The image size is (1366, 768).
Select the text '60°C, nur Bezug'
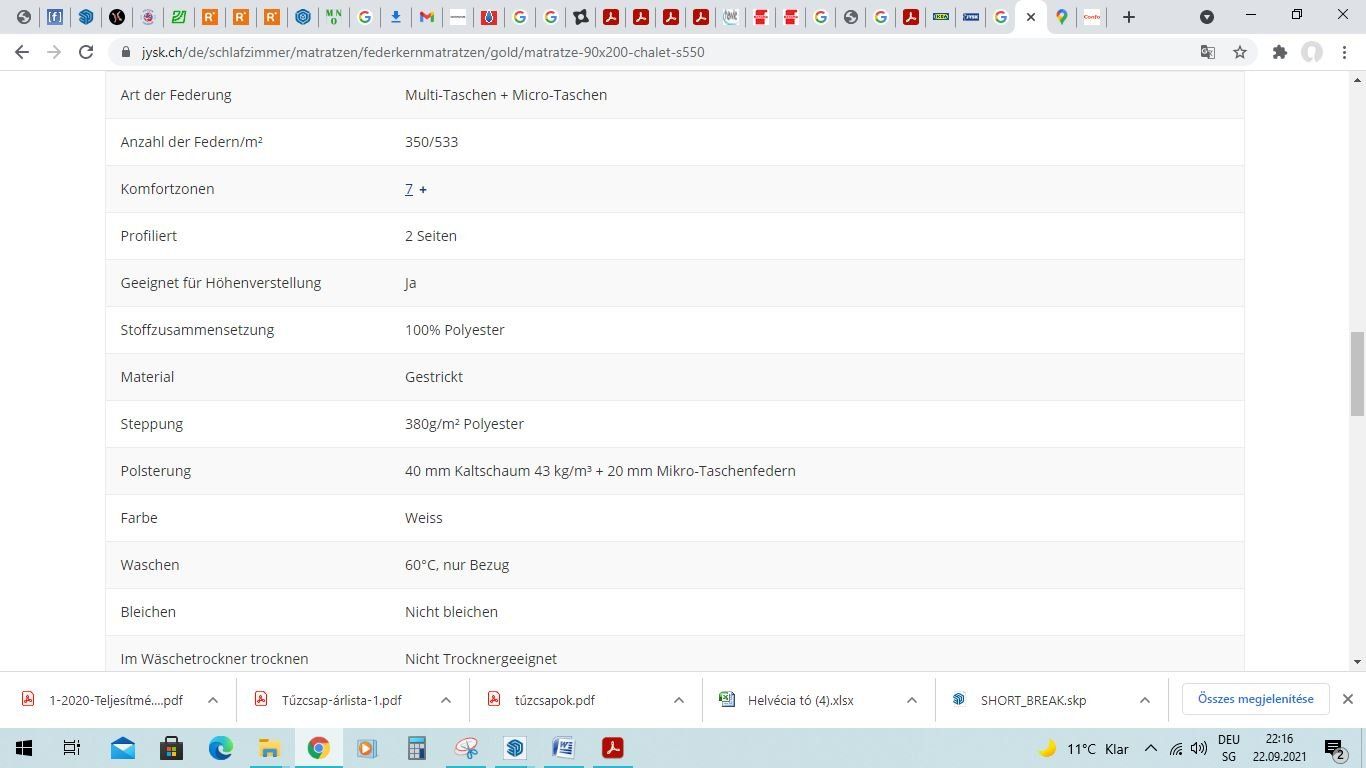coord(457,565)
